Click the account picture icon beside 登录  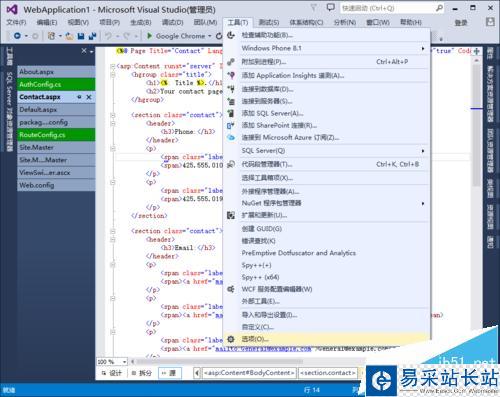pyautogui.click(x=490, y=22)
